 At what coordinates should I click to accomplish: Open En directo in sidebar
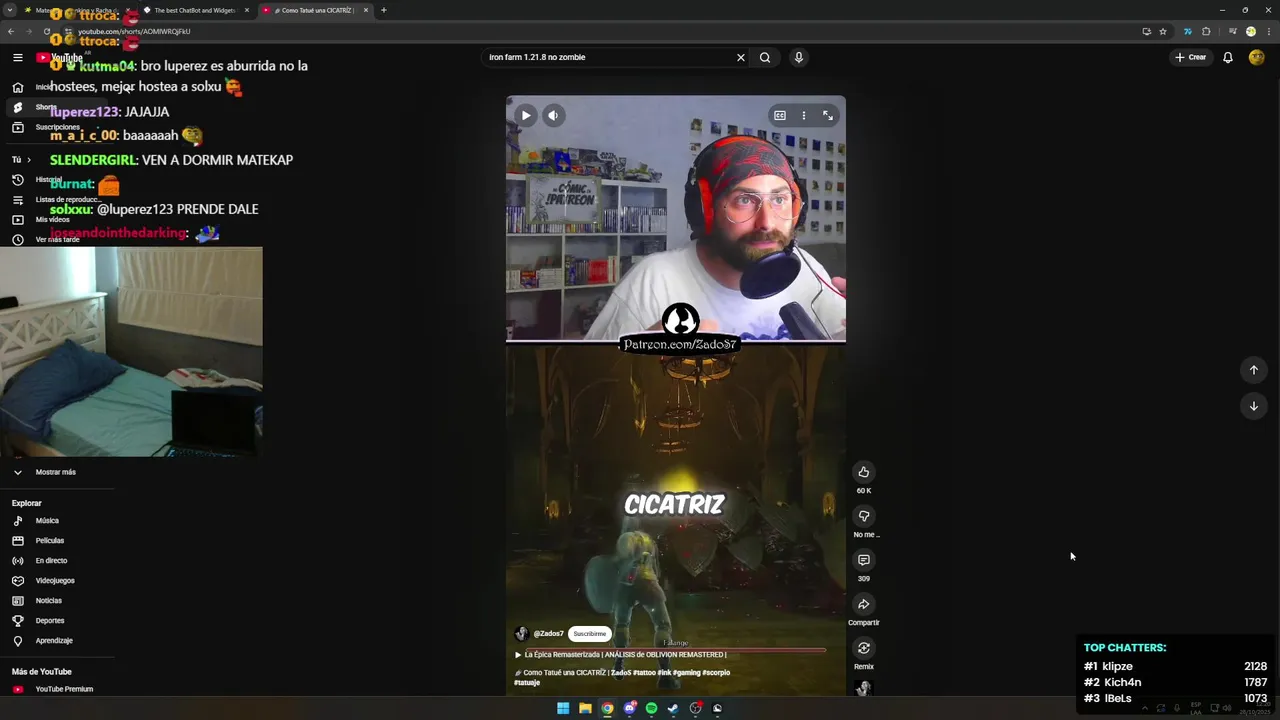[51, 561]
